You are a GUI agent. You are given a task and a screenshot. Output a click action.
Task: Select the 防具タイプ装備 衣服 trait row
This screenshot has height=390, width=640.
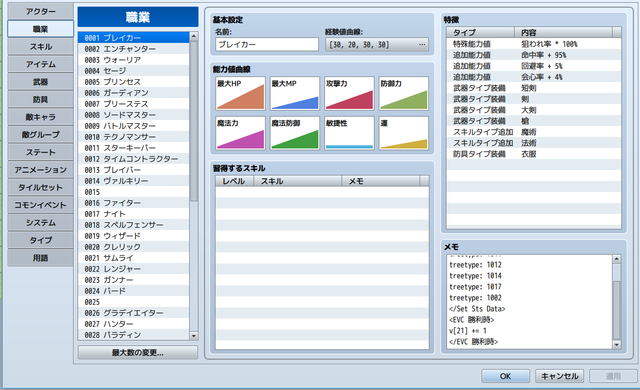point(533,154)
